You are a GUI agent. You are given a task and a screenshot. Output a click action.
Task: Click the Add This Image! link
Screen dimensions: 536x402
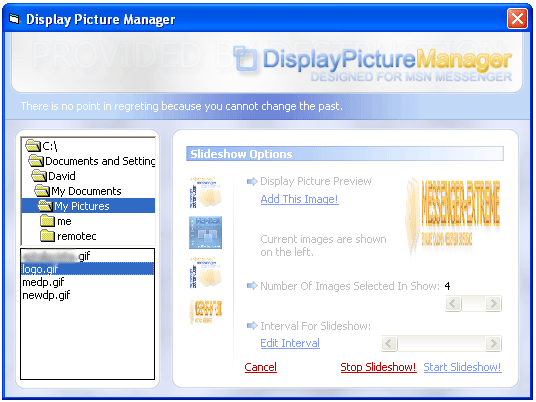[299, 199]
